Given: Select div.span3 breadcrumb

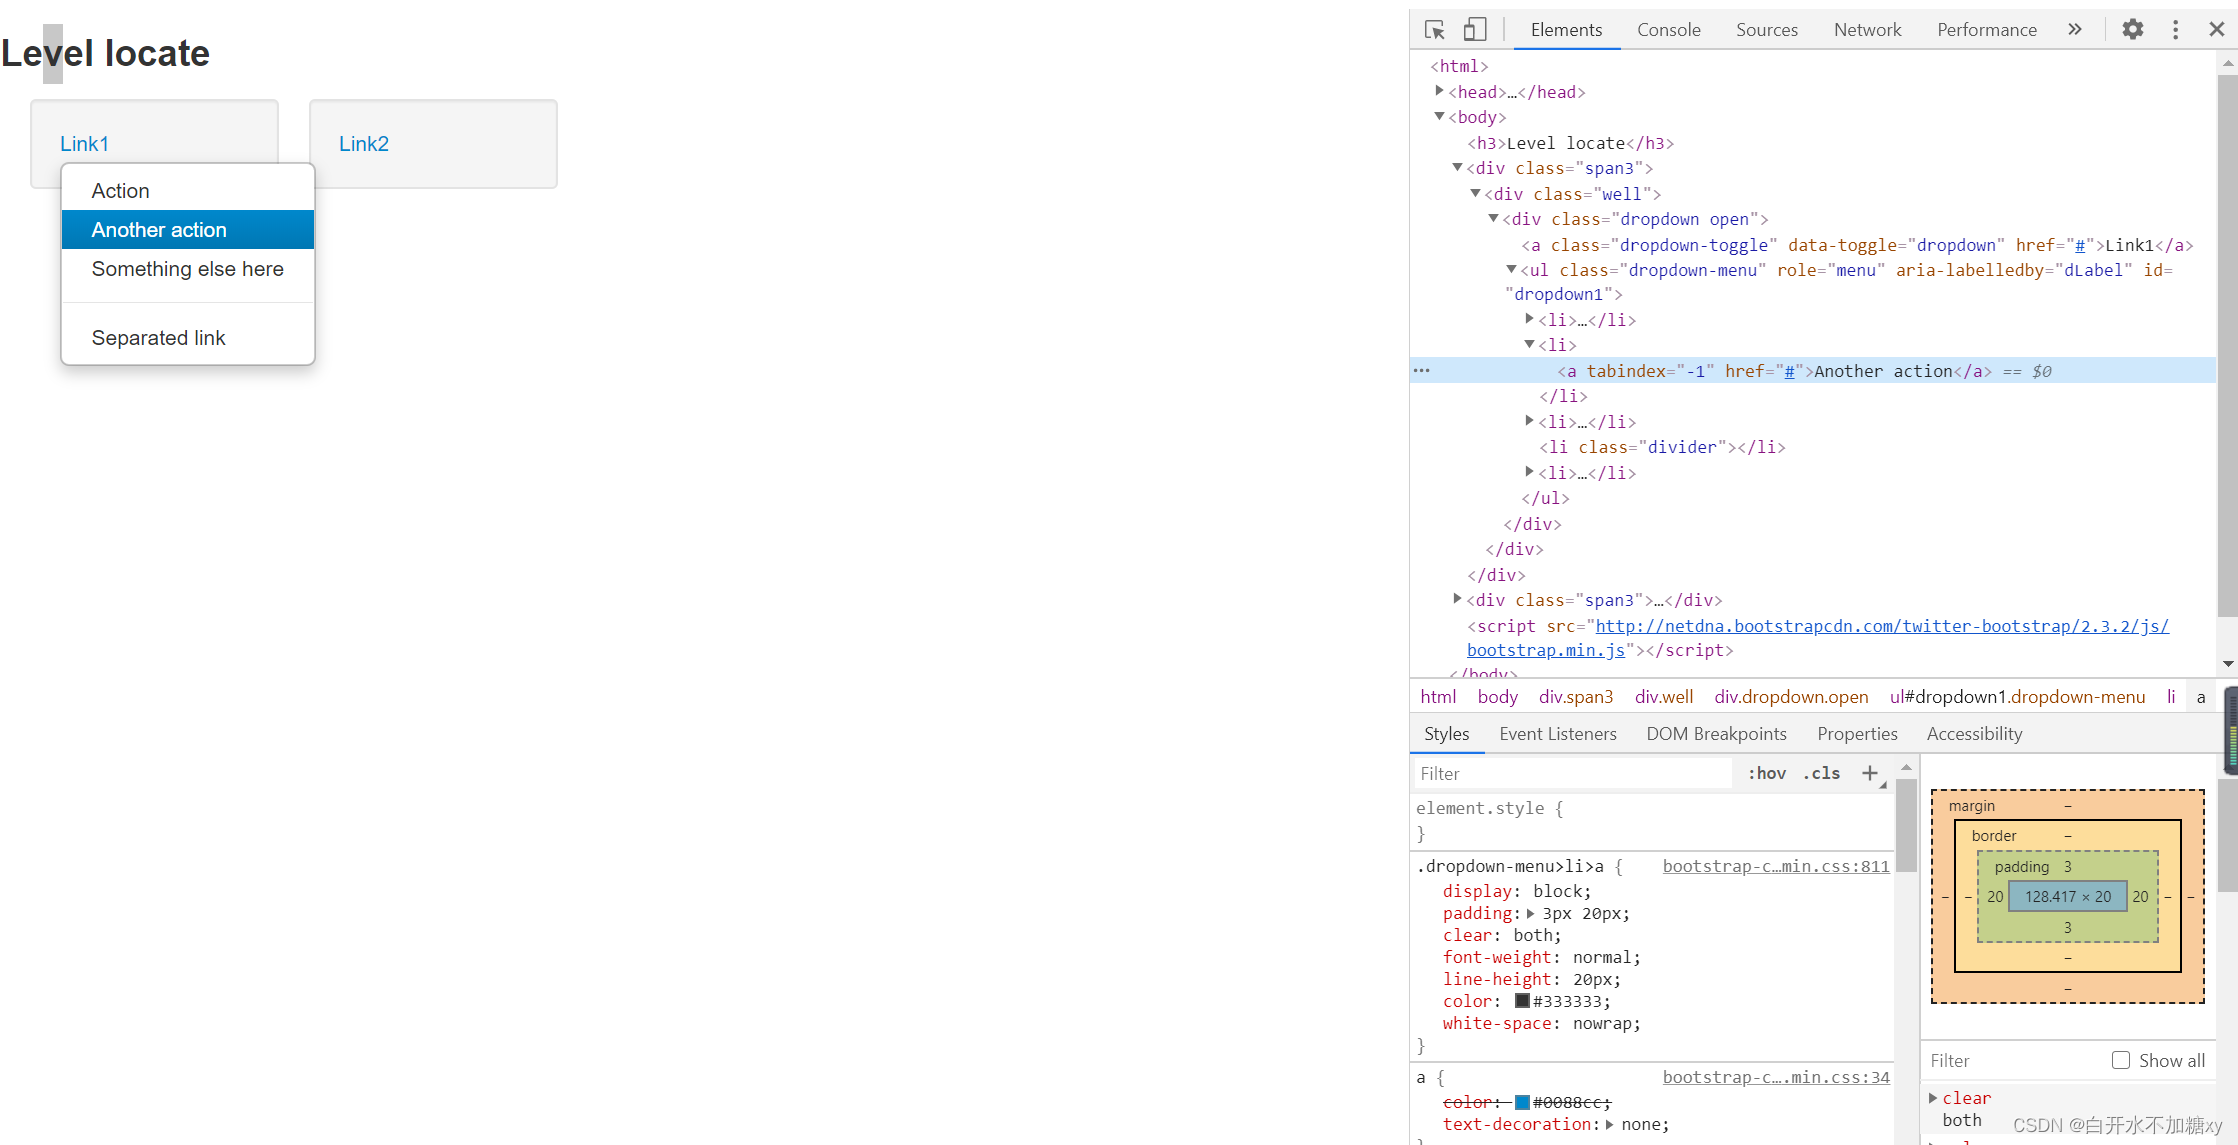Looking at the screenshot, I should (1576, 697).
